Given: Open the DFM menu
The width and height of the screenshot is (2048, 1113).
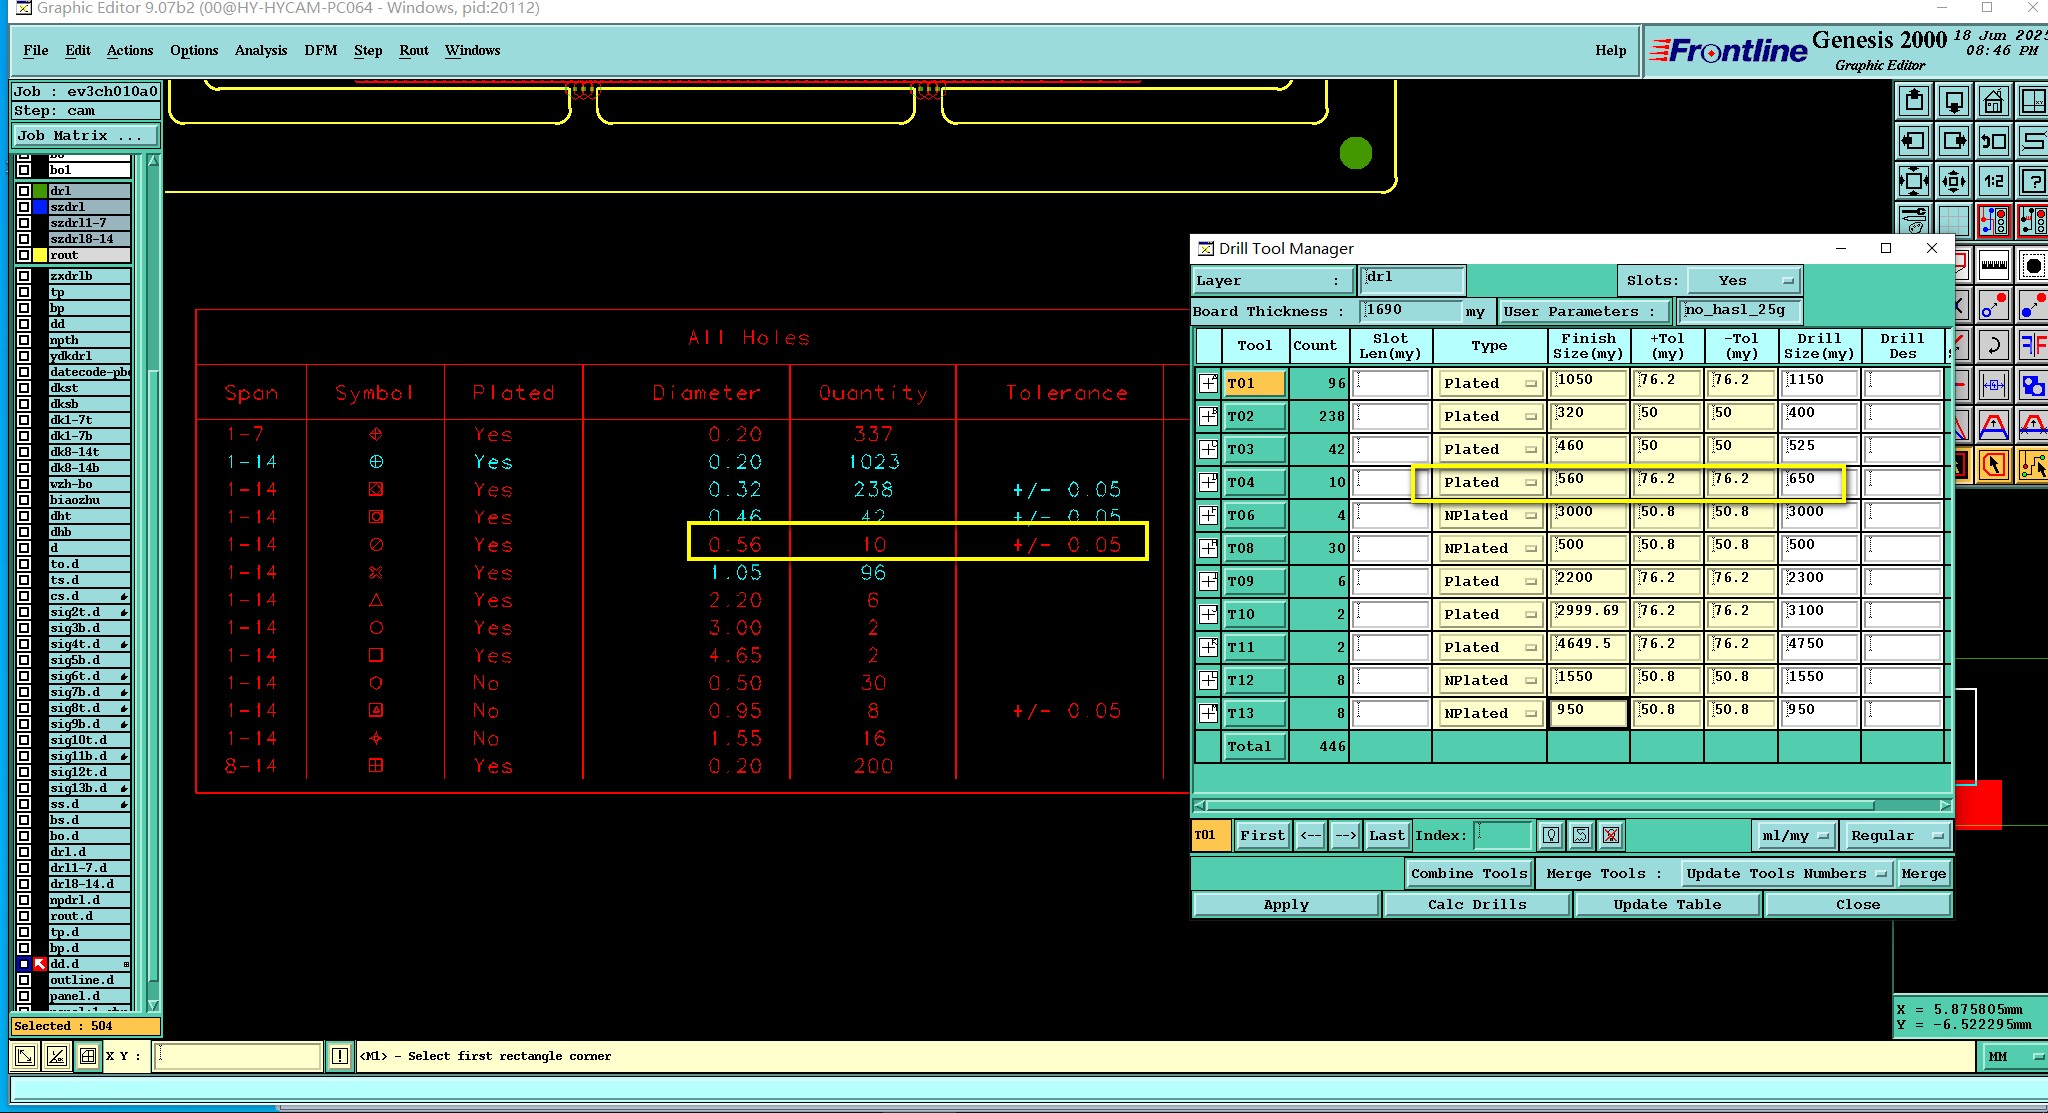Looking at the screenshot, I should tap(320, 50).
